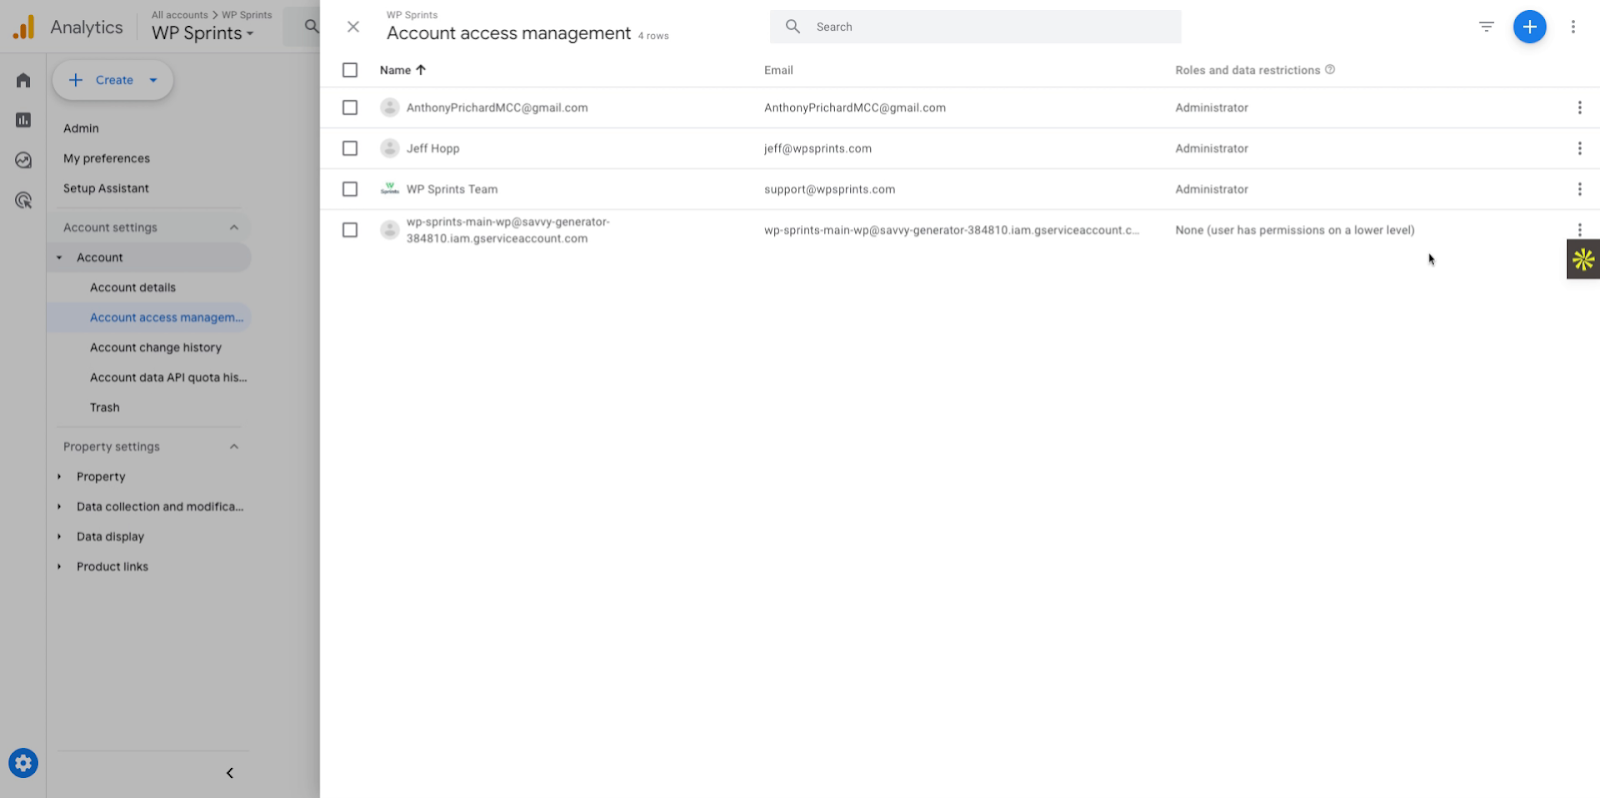This screenshot has height=798, width=1600.
Task: Open the Admin settings gear icon
Action: tap(23, 764)
